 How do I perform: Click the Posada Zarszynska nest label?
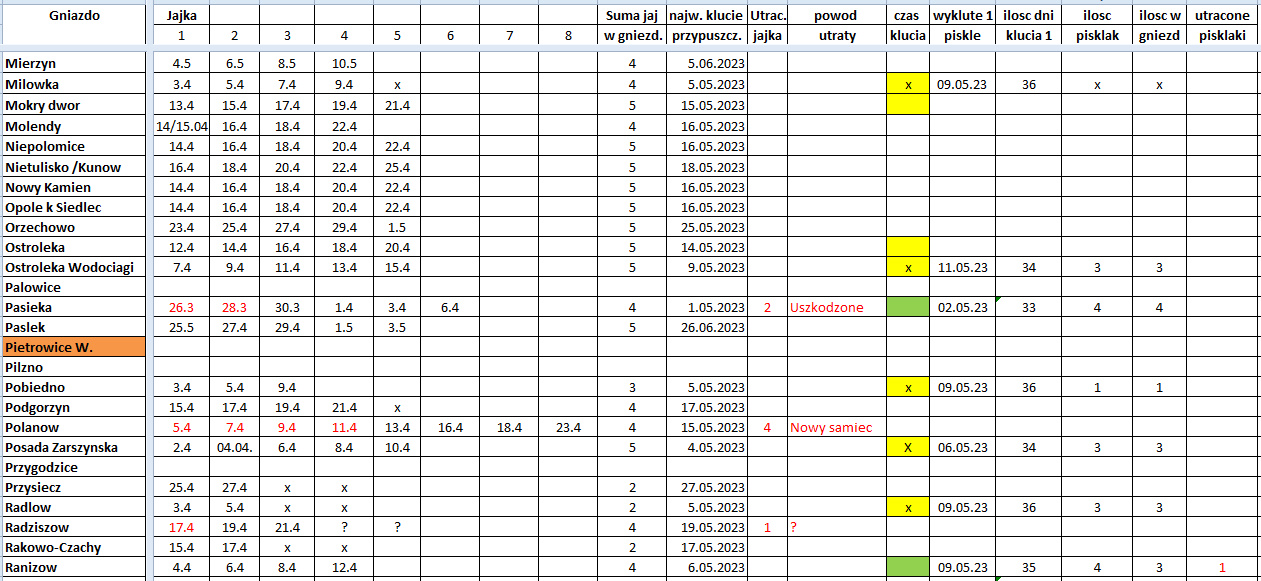[x=74, y=447]
